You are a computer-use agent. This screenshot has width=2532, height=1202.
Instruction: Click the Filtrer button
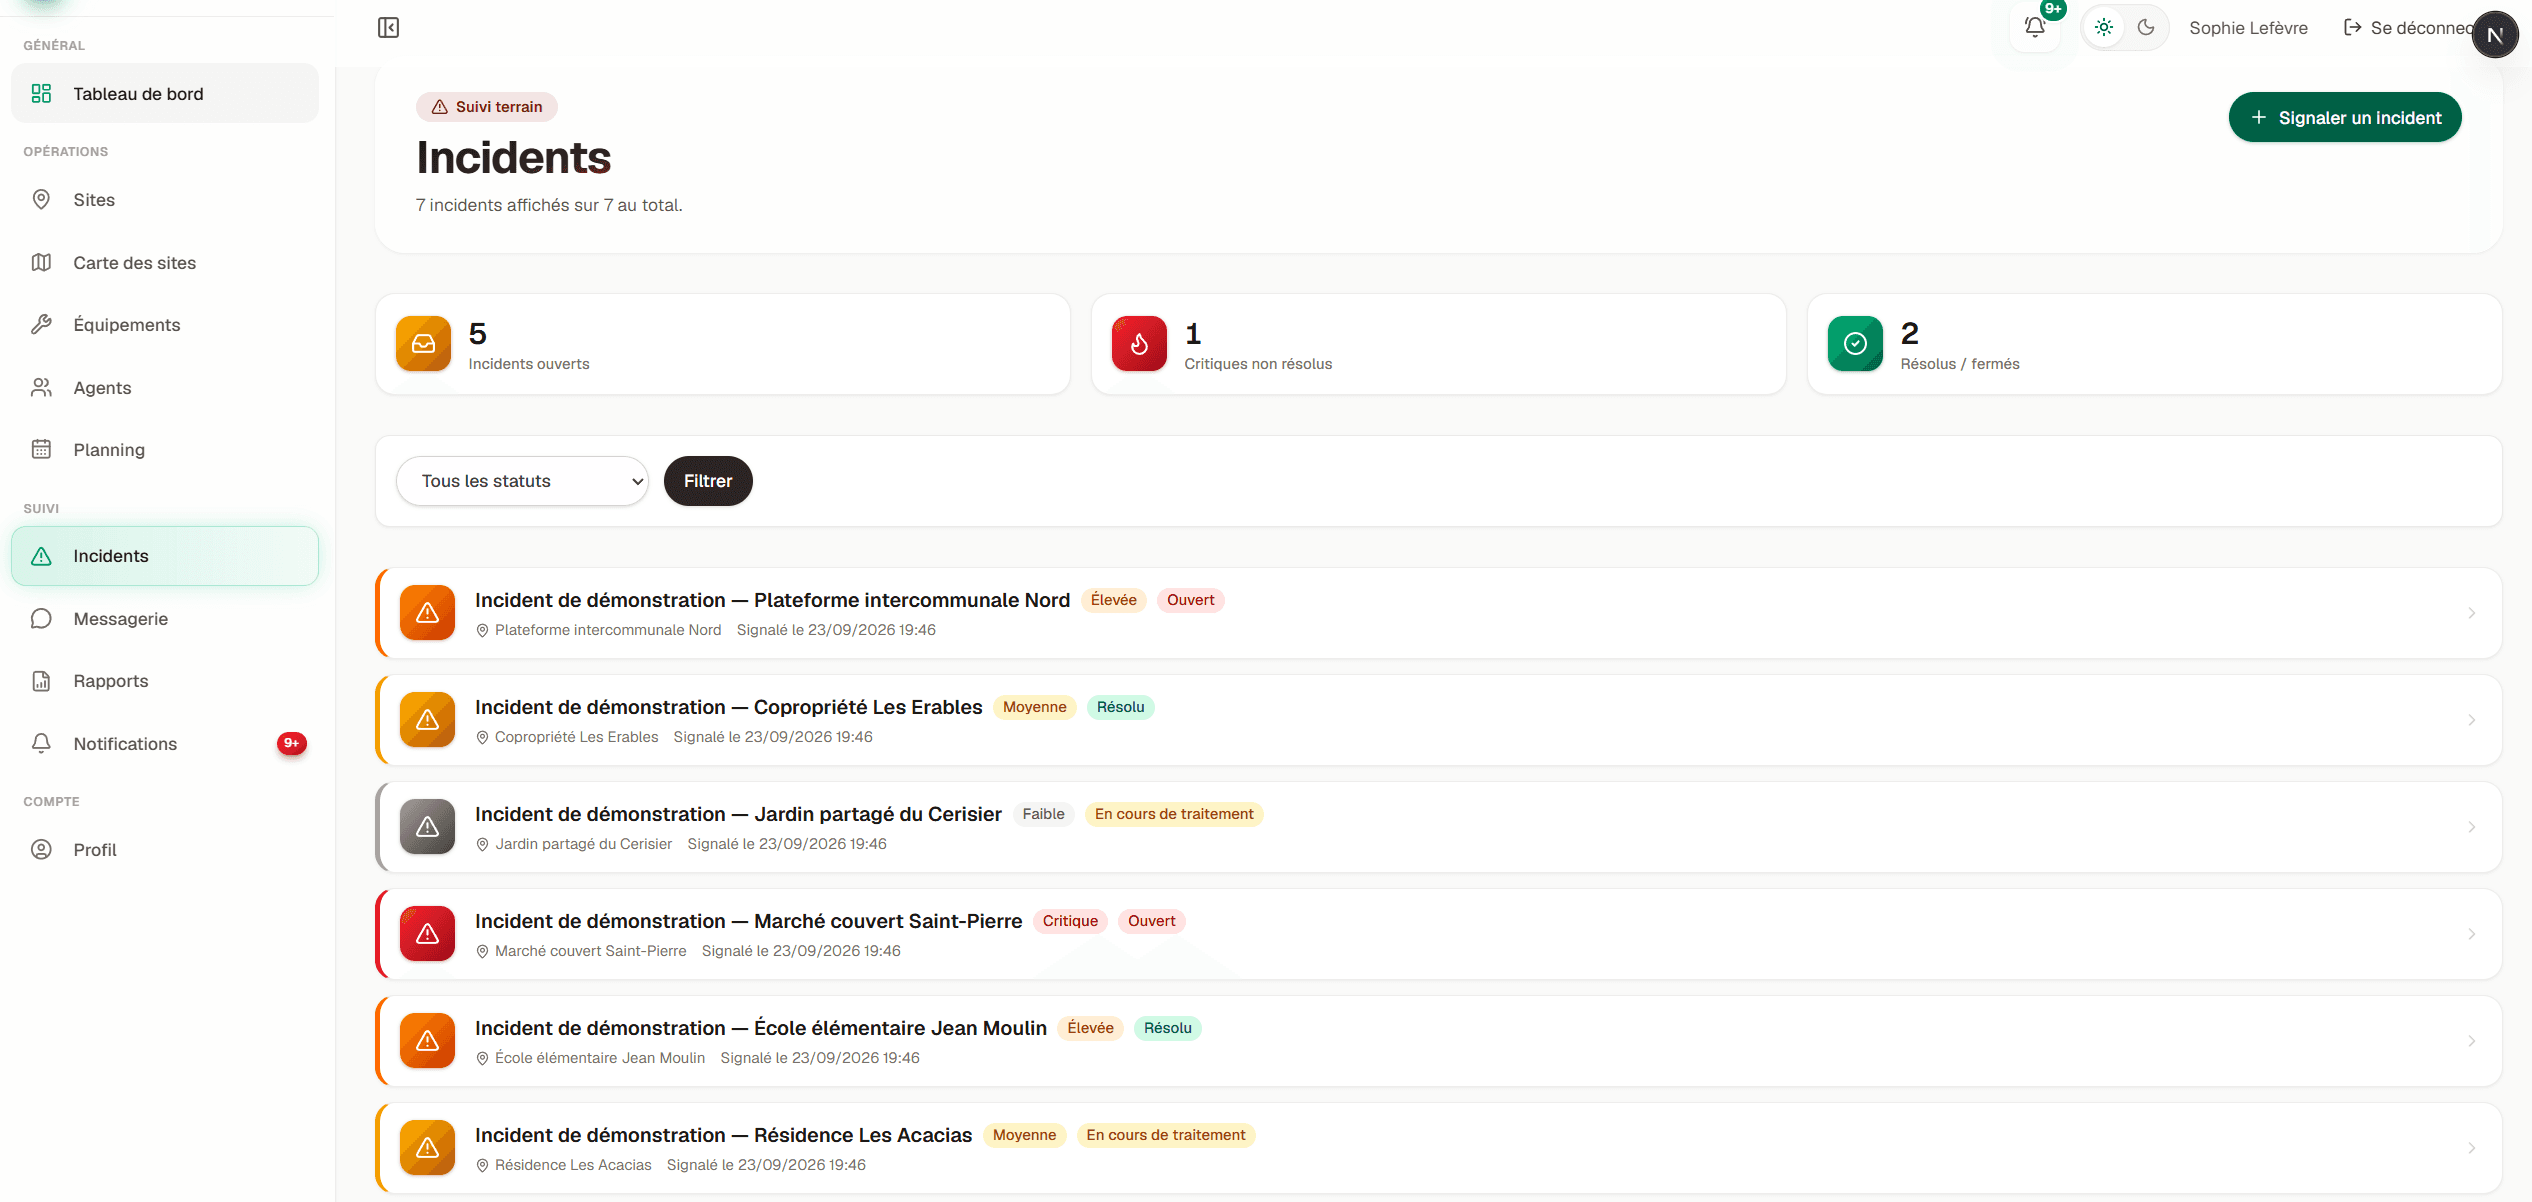(x=708, y=481)
